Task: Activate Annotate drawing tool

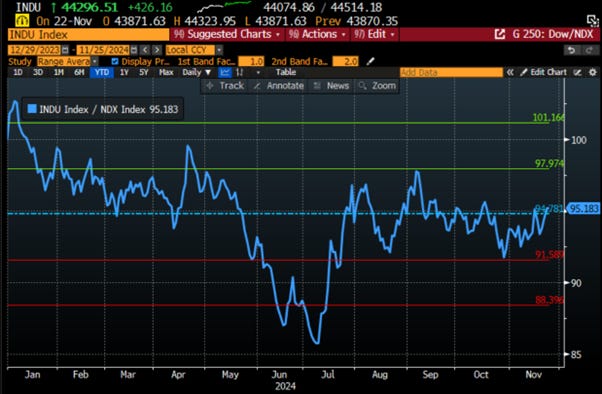Action: click(x=278, y=86)
